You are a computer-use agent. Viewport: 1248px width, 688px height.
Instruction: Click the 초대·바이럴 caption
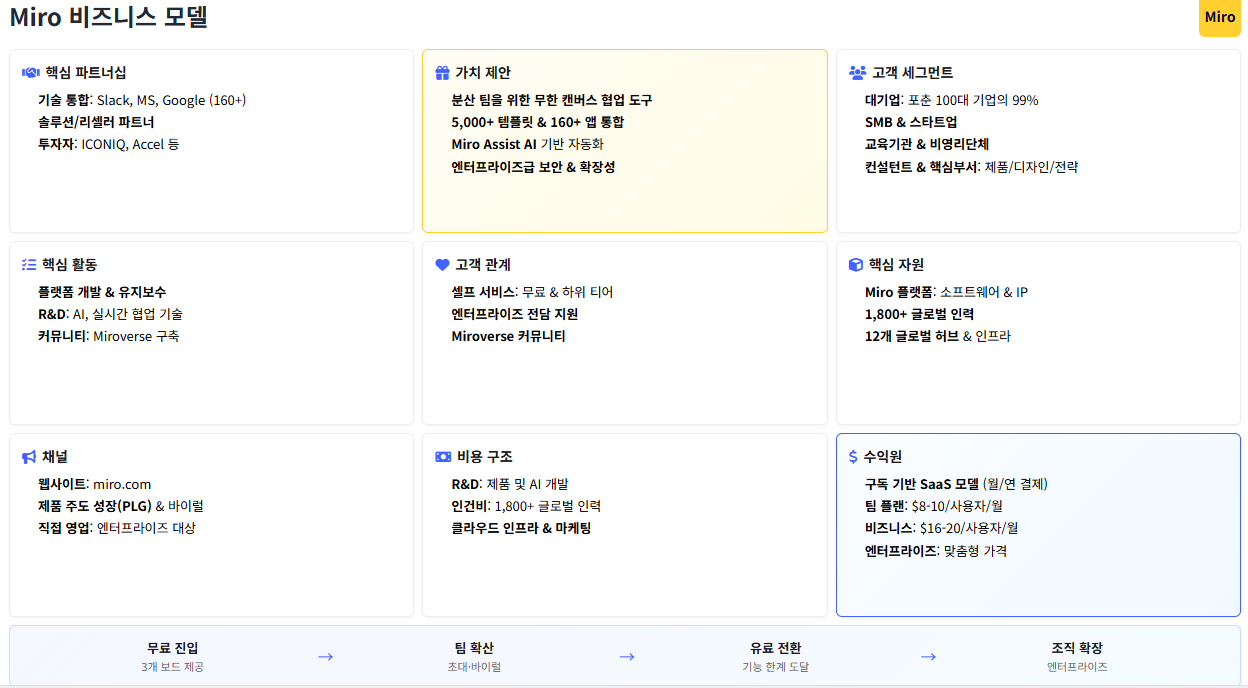(x=474, y=667)
